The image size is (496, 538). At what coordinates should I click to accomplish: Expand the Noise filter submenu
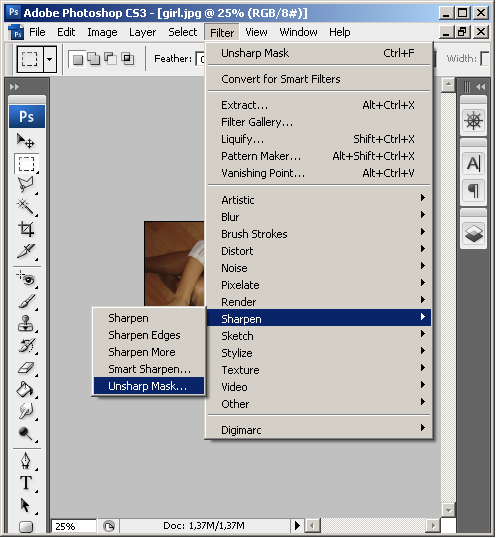[x=319, y=268]
